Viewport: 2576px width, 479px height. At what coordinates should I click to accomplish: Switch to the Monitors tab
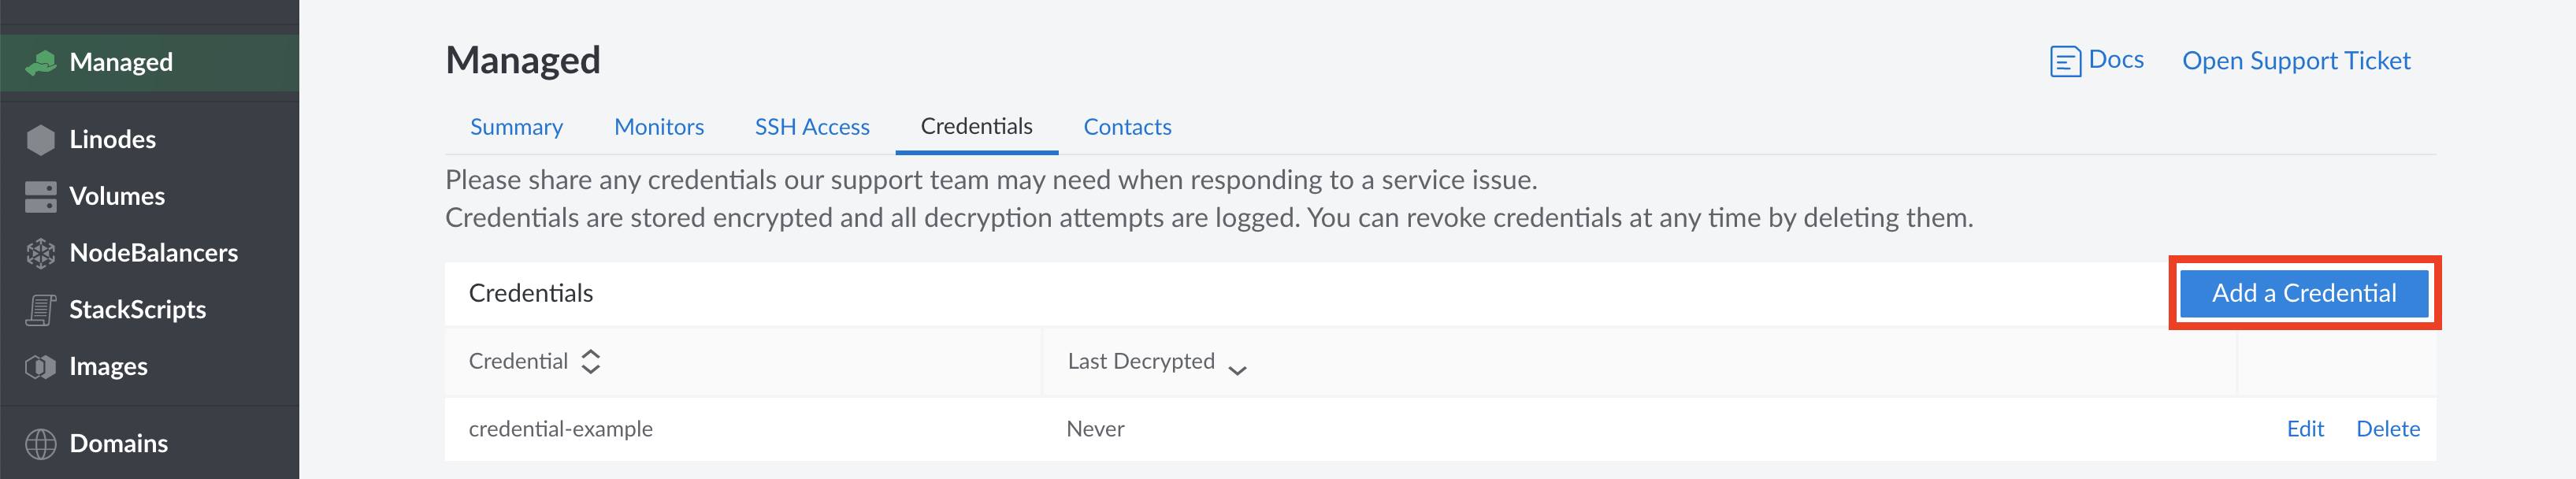pos(659,126)
